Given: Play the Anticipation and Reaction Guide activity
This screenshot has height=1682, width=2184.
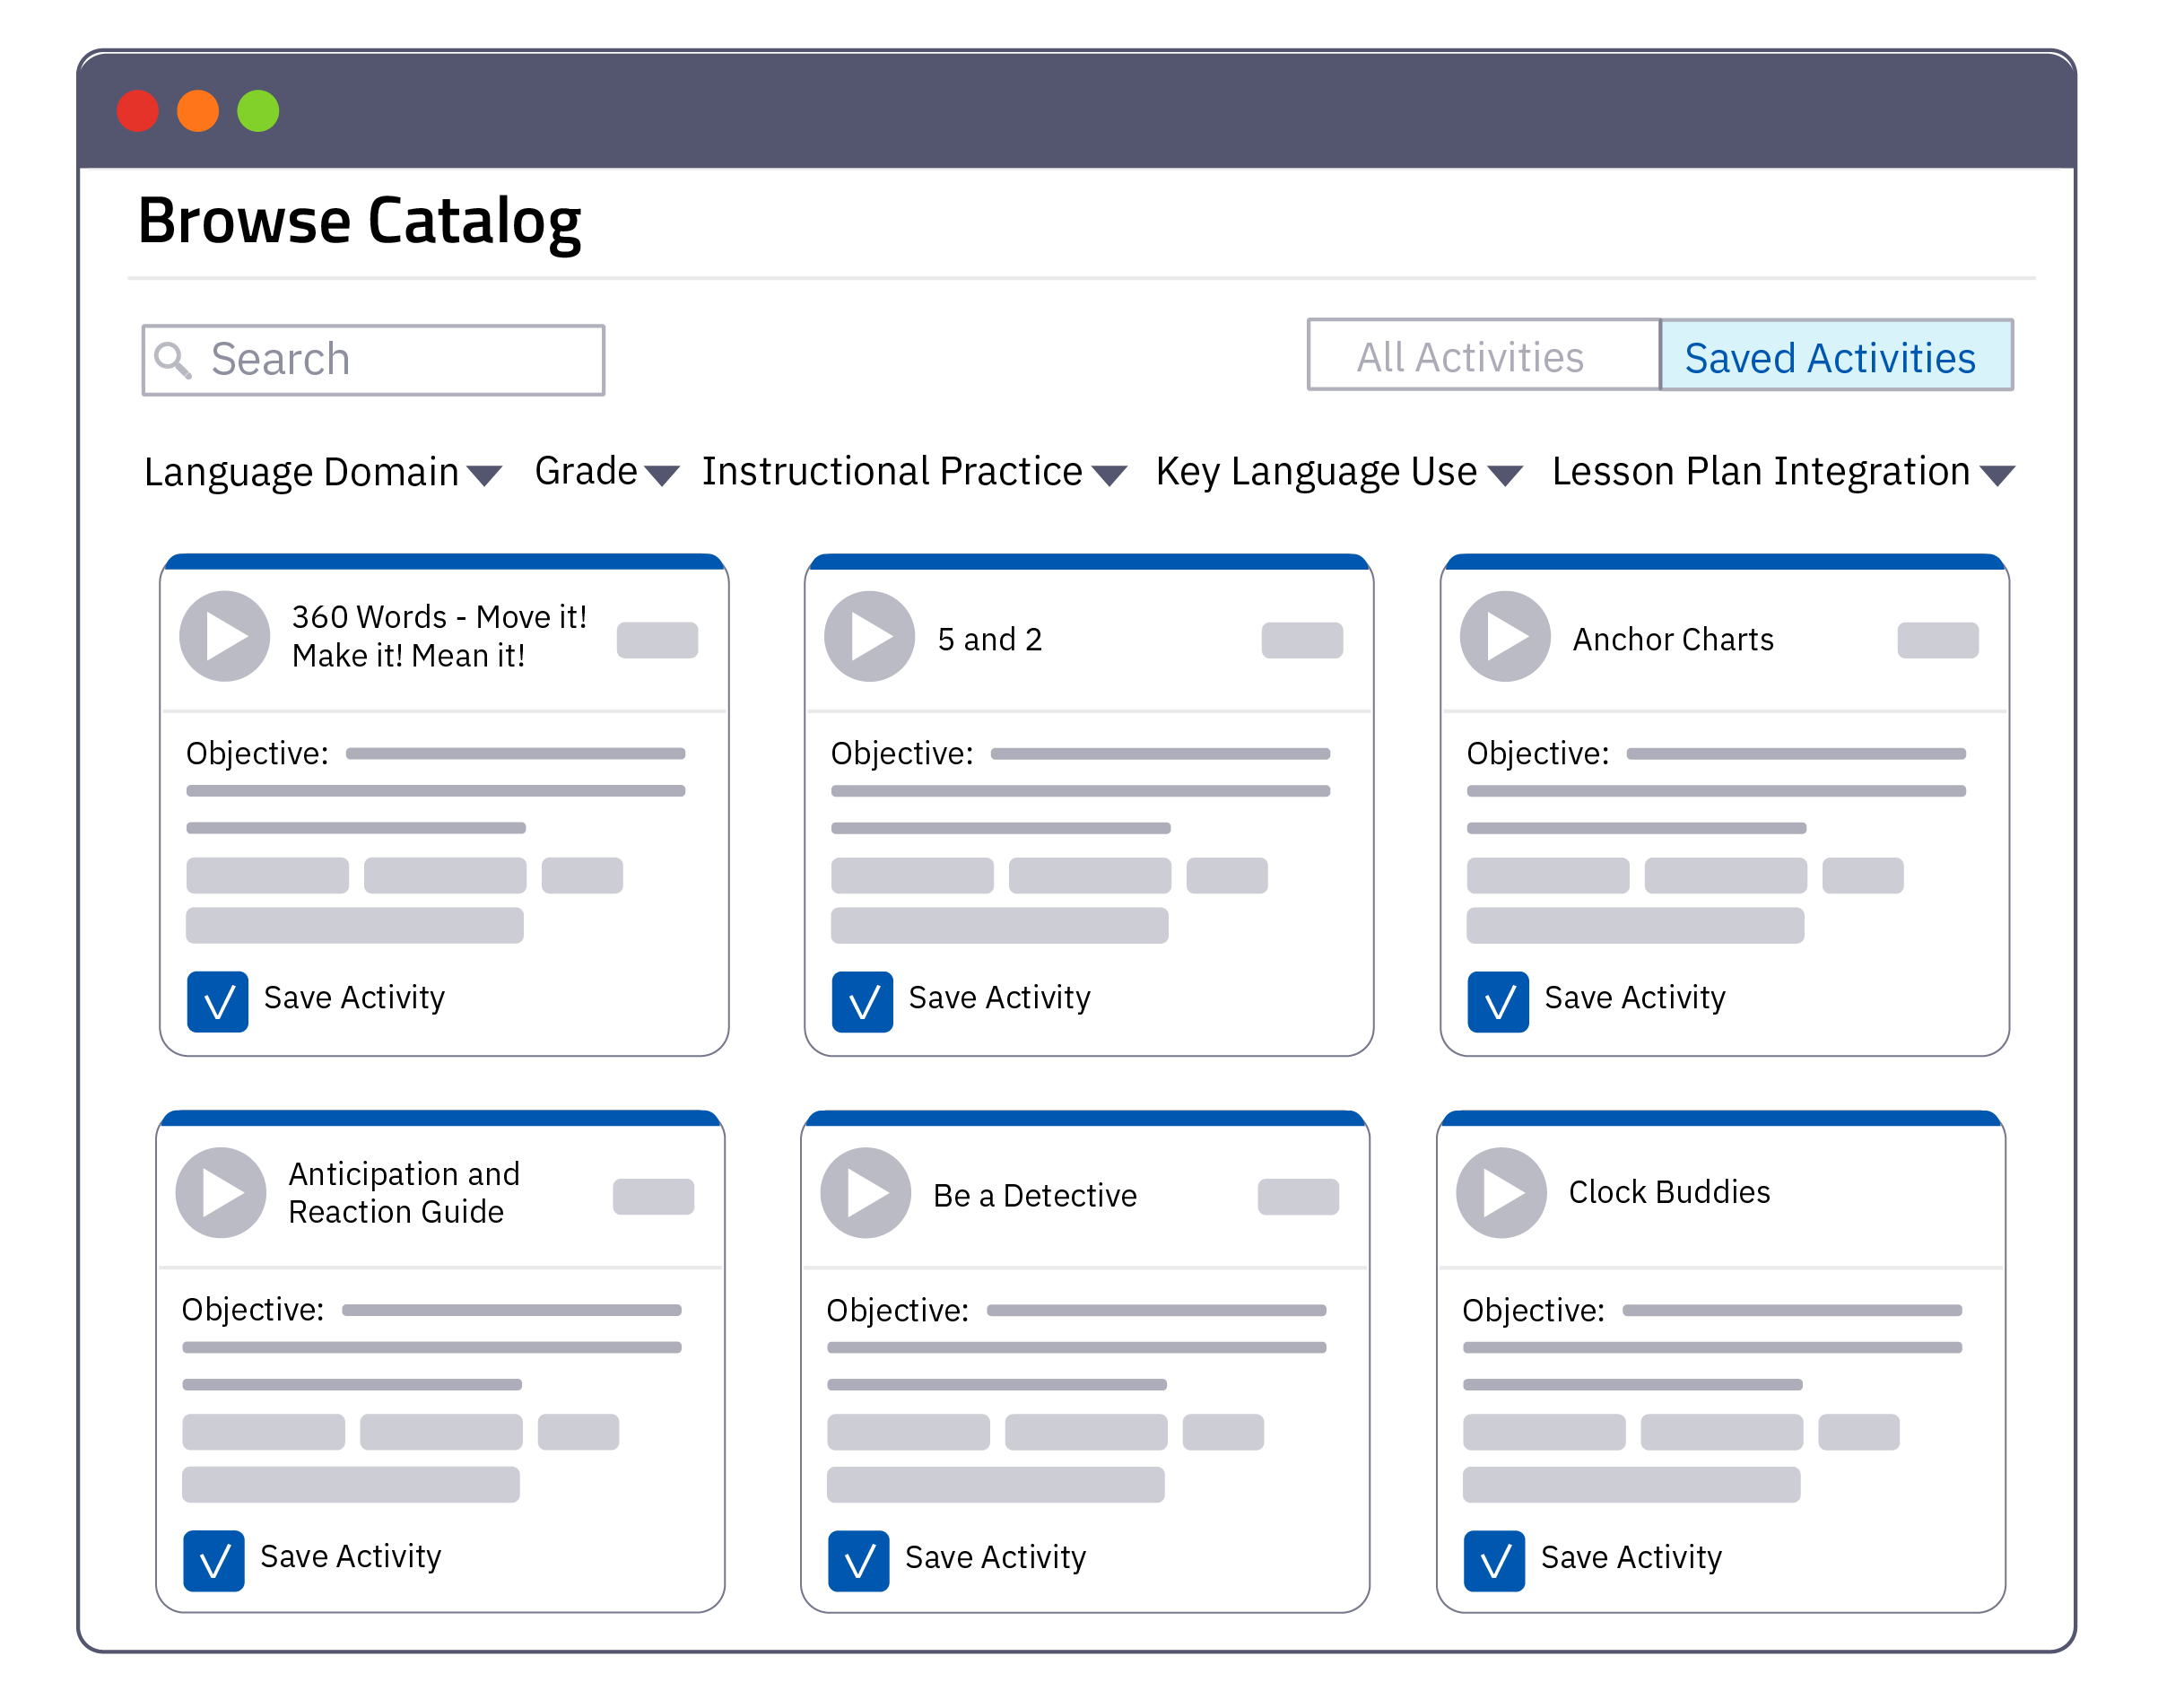Looking at the screenshot, I should coord(221,1193).
